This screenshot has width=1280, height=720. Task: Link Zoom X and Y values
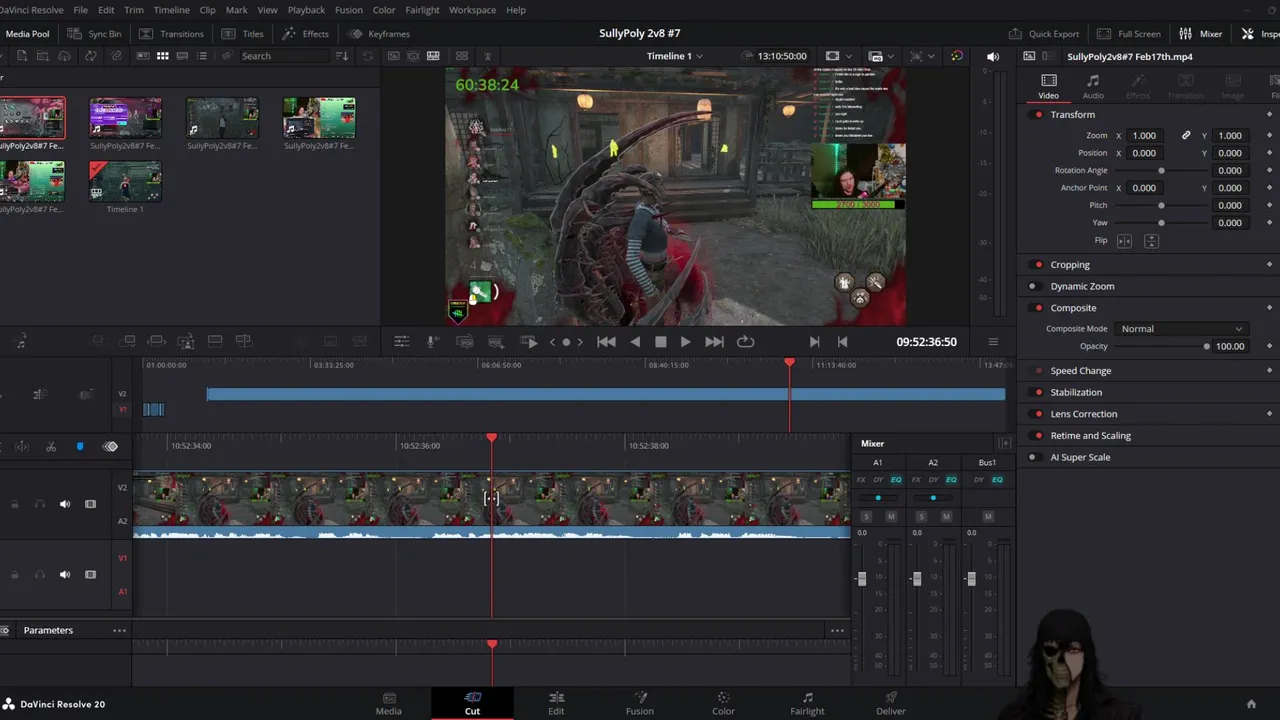(1186, 136)
